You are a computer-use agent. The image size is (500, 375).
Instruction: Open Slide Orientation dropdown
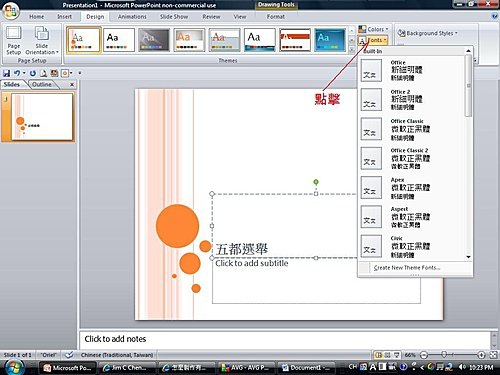(x=42, y=41)
